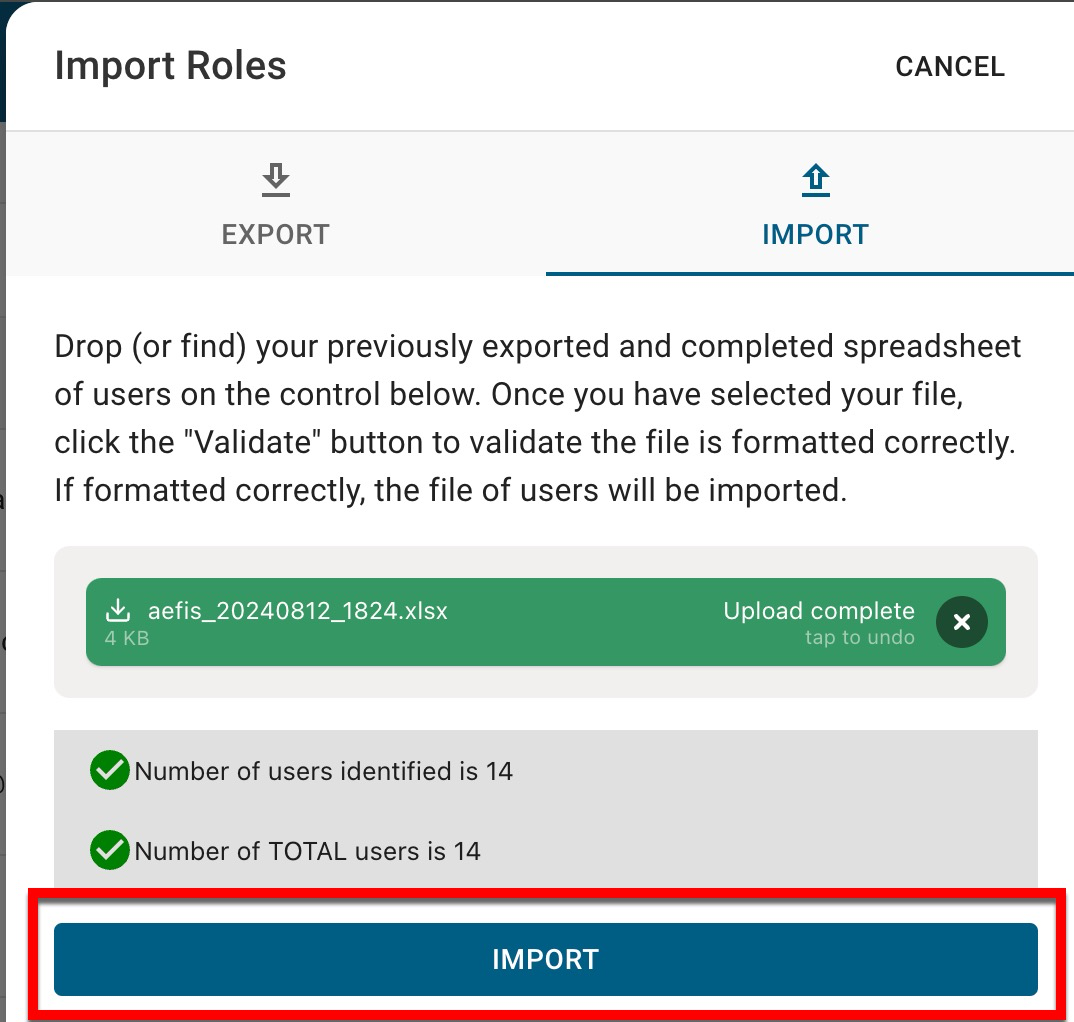The height and width of the screenshot is (1022, 1074).
Task: Click the import upload-arrow icon
Action: tap(816, 180)
